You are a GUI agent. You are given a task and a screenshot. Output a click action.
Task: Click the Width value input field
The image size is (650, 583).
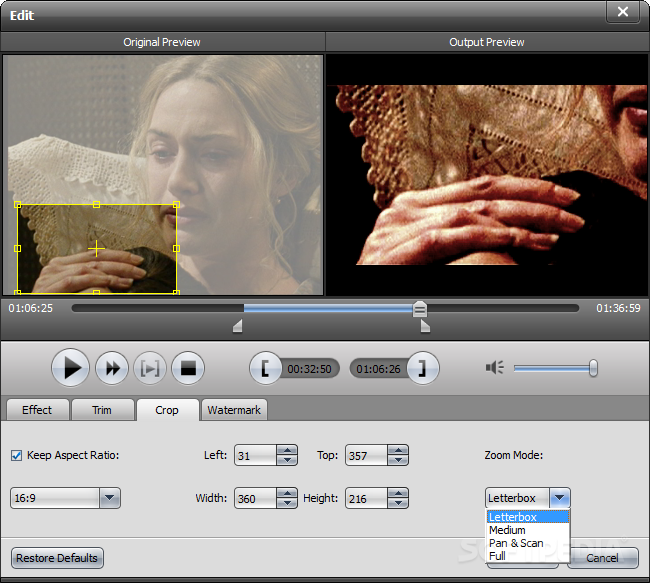(255, 498)
